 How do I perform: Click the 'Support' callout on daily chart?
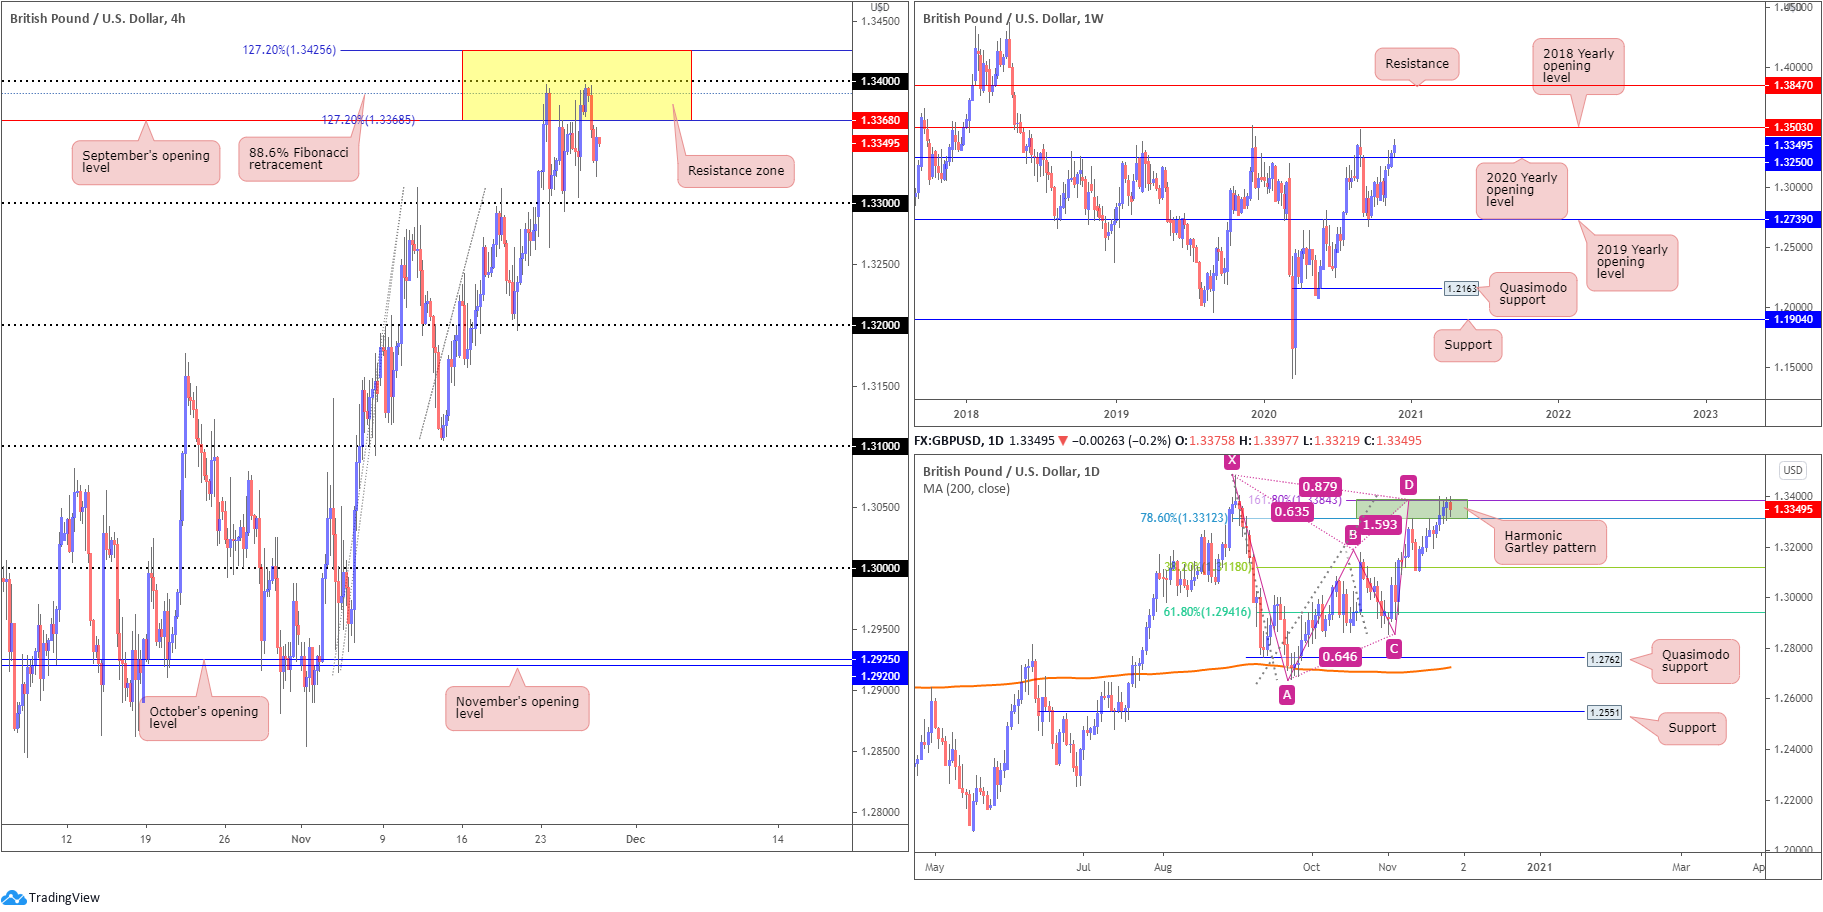(x=1691, y=728)
